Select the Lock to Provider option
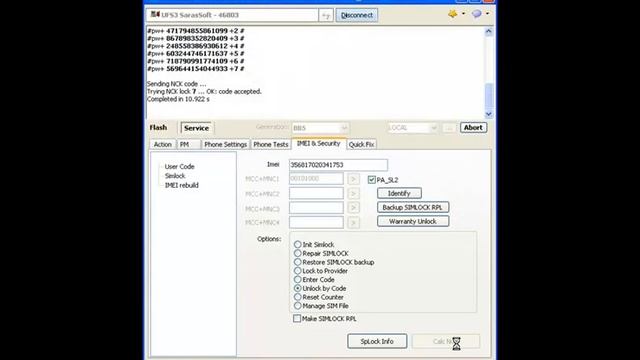Screen dimensions: 640x360 pos(298,271)
